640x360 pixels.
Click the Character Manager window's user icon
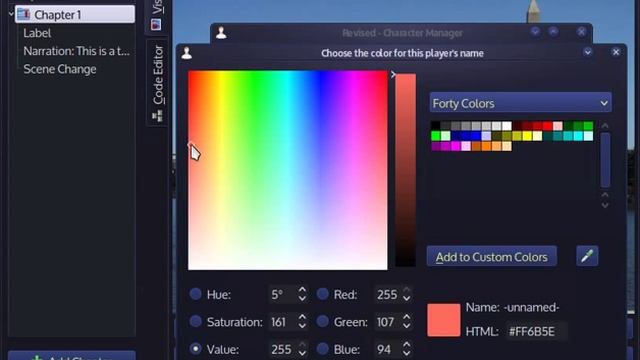pyautogui.click(x=221, y=33)
